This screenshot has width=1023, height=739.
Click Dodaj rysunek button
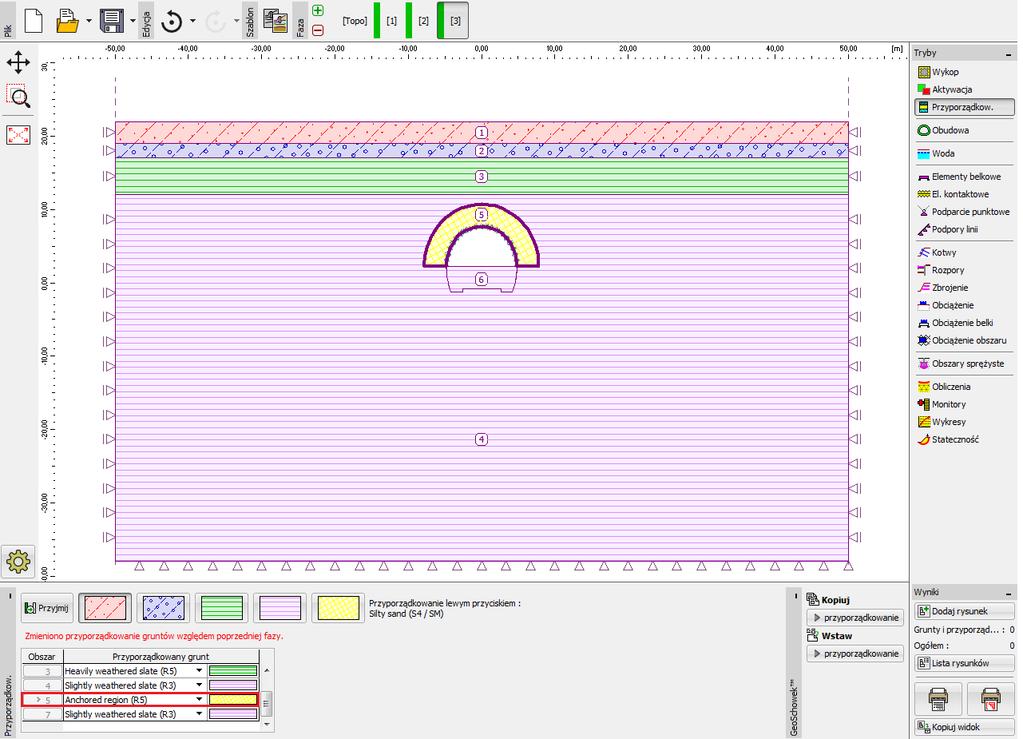pos(964,611)
